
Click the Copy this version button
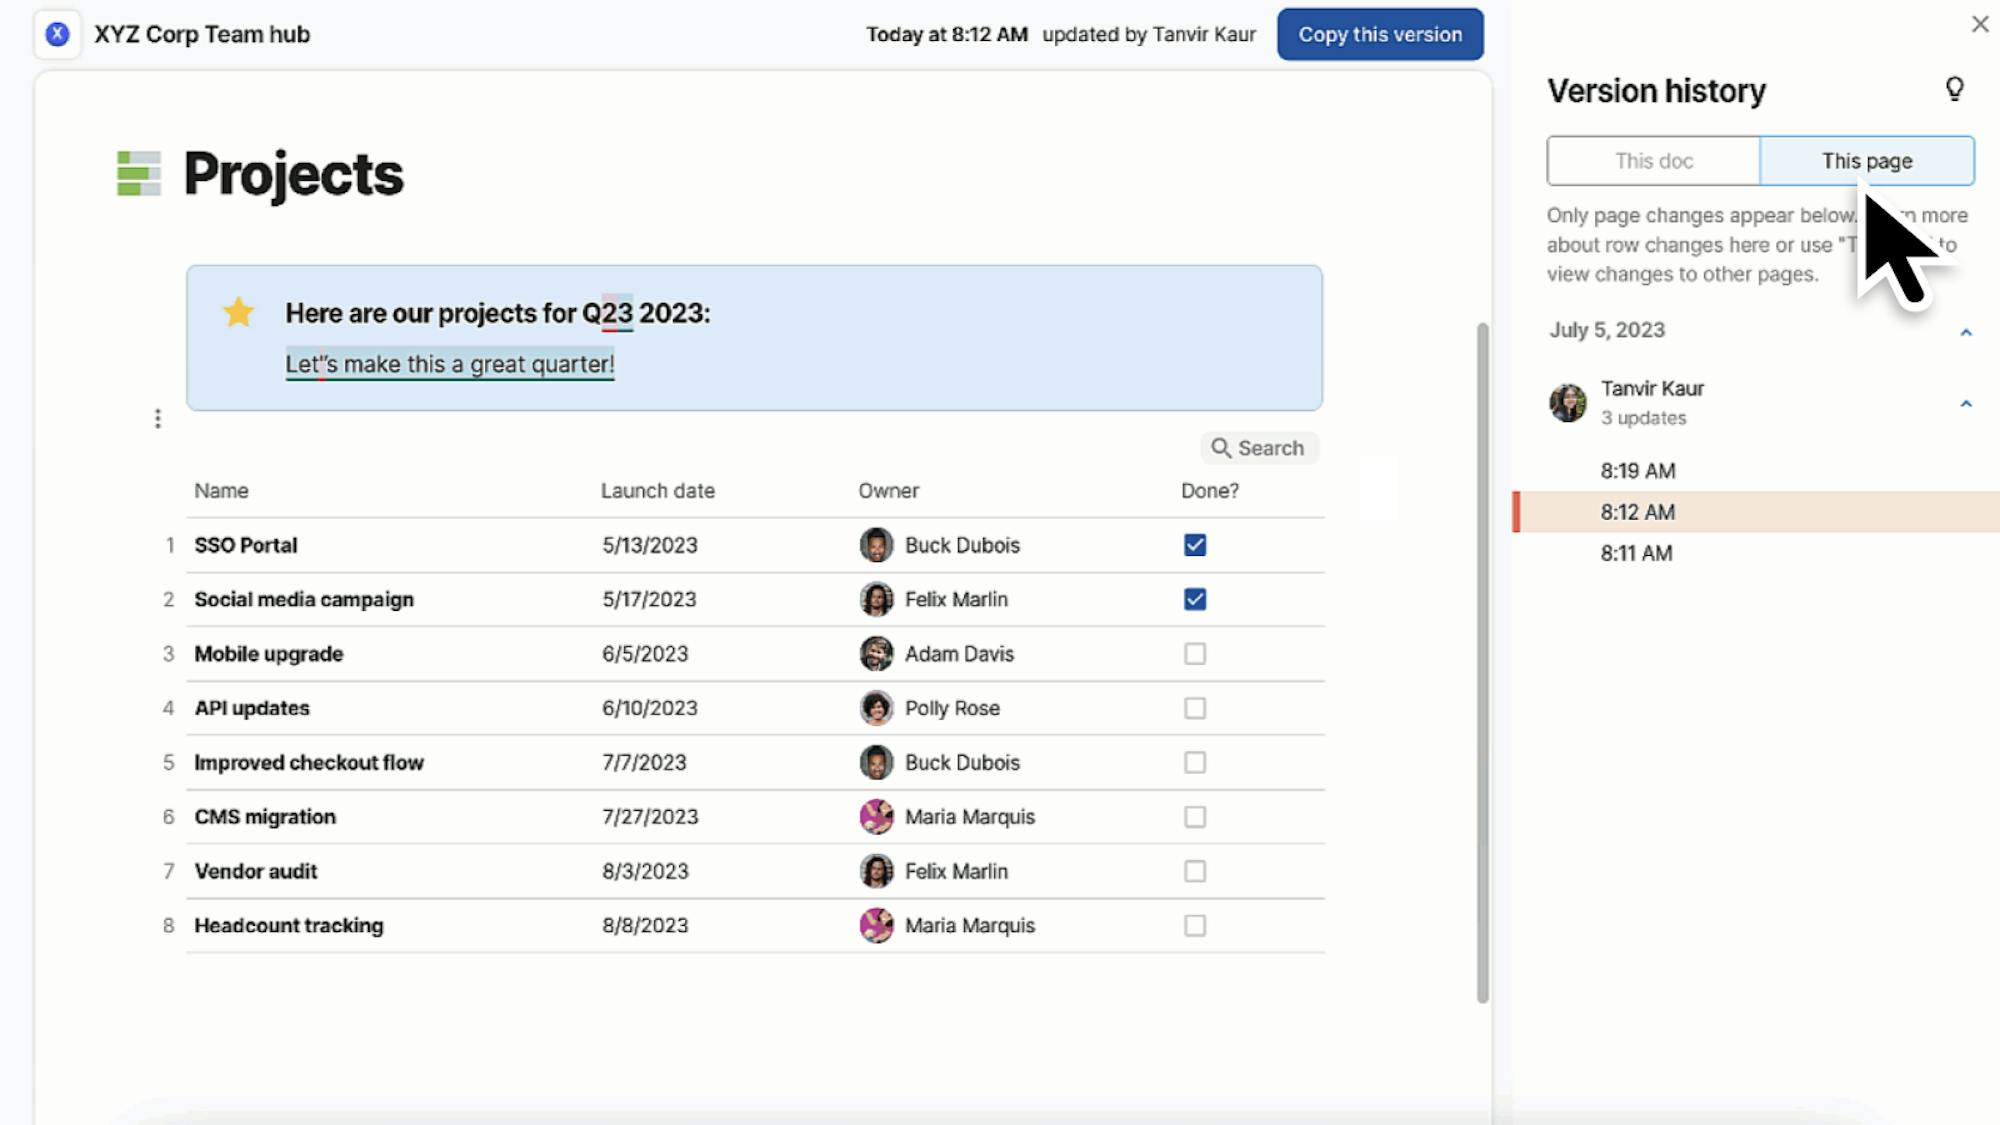point(1379,34)
